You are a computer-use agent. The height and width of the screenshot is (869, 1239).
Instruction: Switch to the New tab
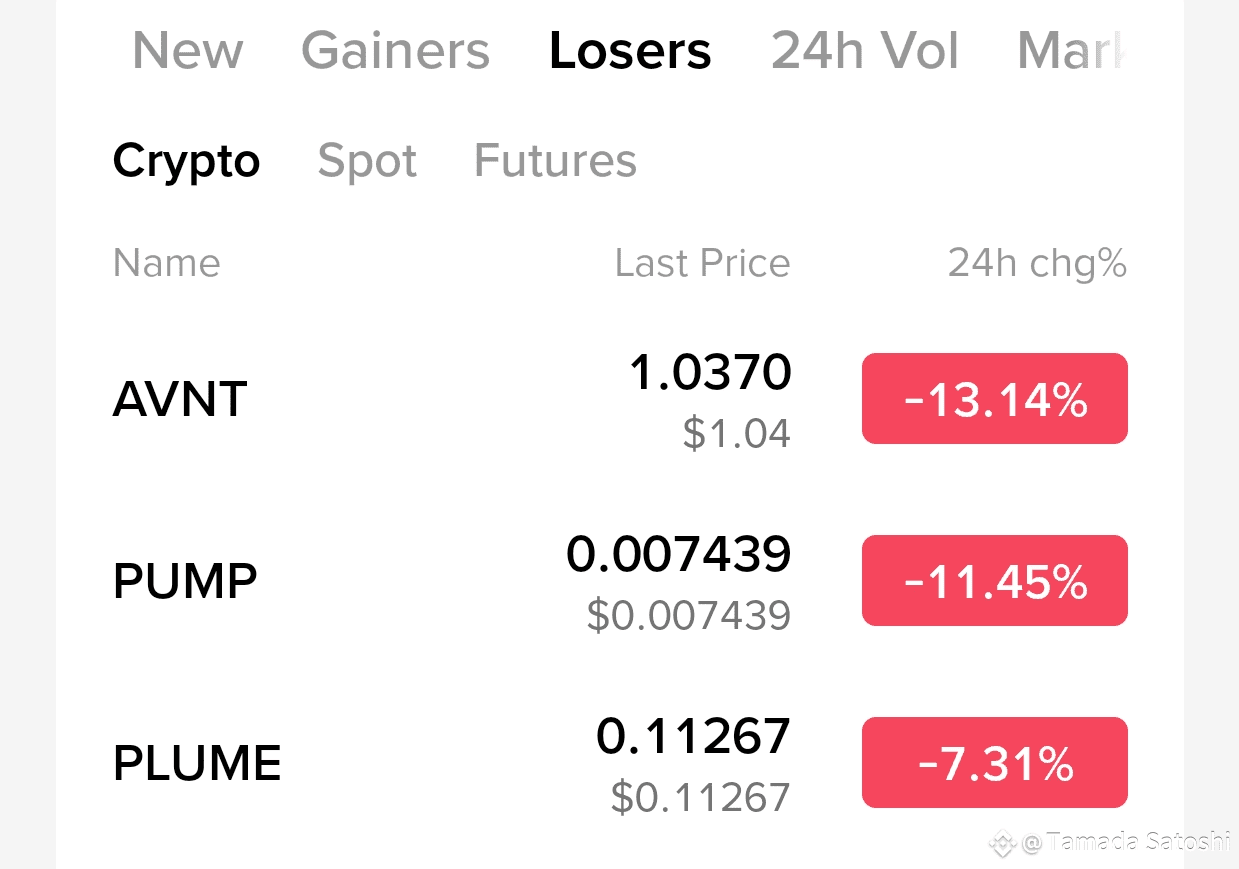pyautogui.click(x=187, y=50)
